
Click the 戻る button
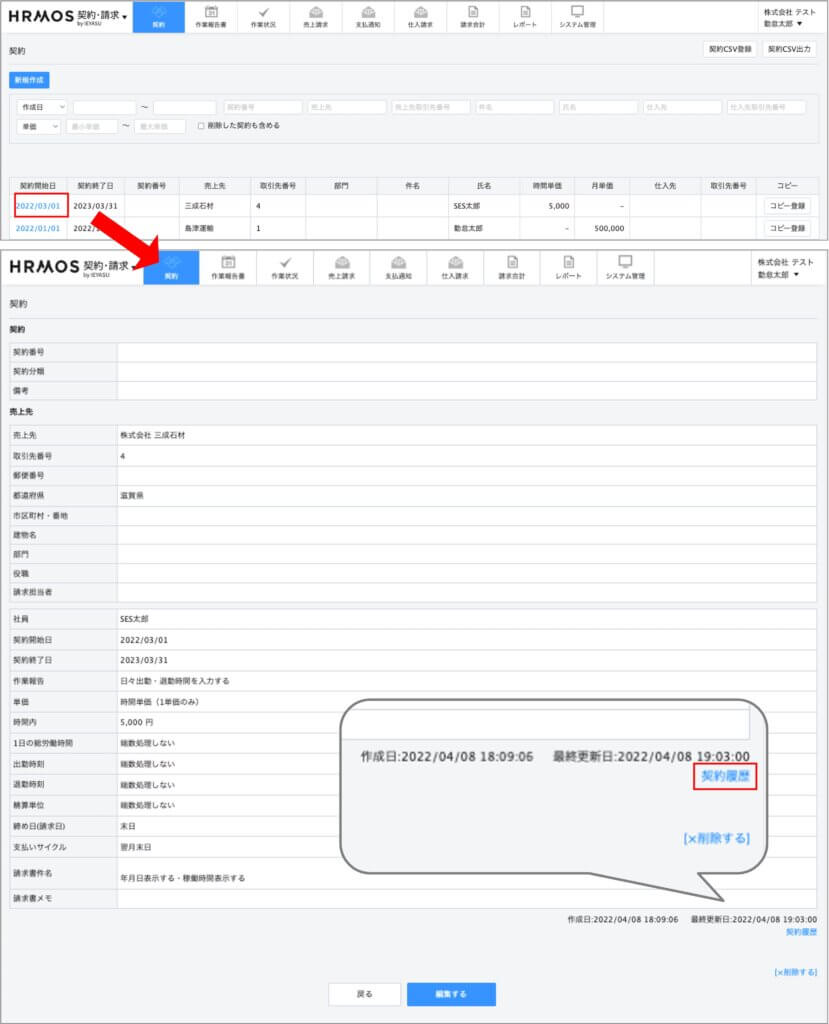click(x=364, y=994)
